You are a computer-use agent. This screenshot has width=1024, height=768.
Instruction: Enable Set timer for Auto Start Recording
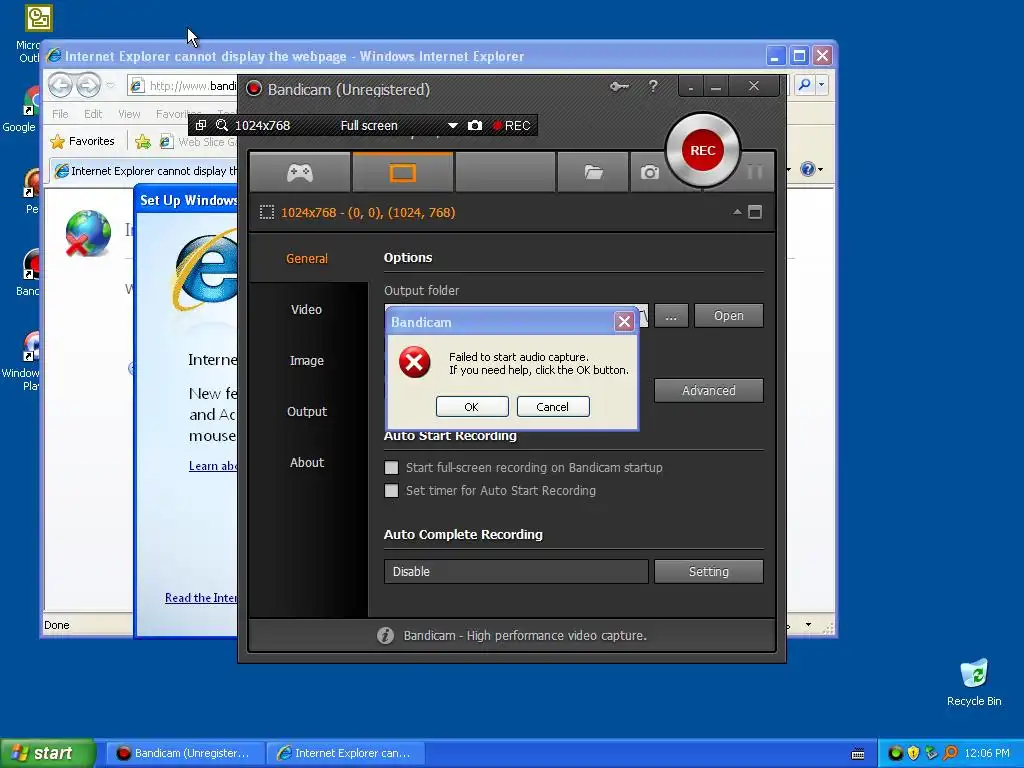[x=391, y=490]
